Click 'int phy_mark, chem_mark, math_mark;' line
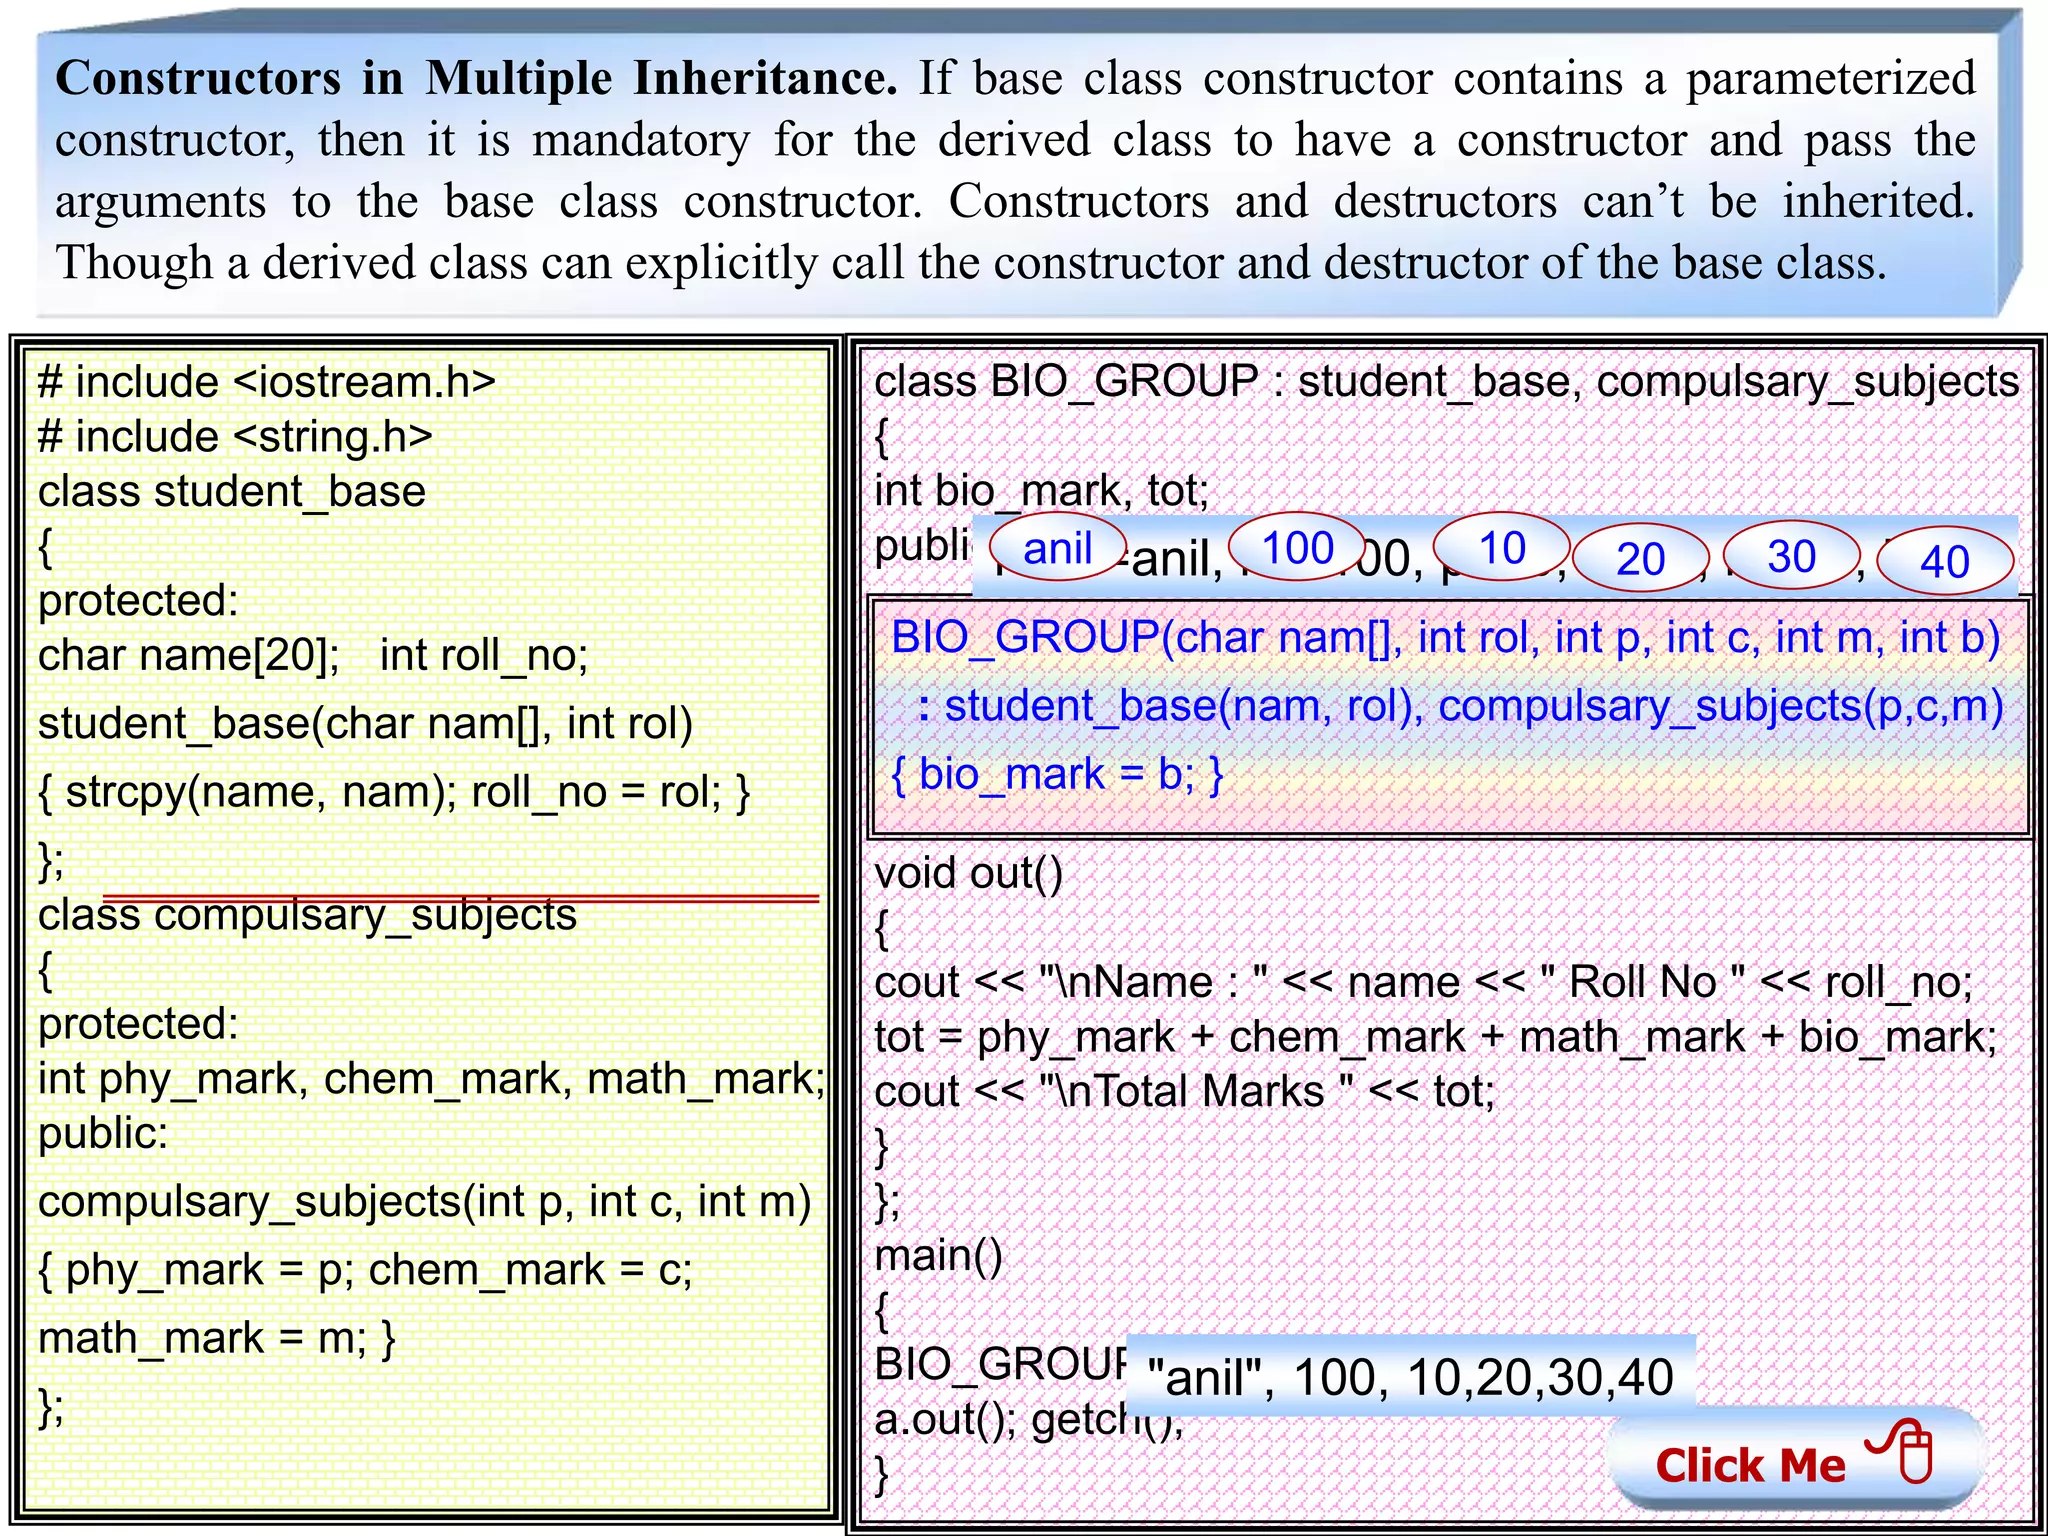 (x=431, y=1079)
